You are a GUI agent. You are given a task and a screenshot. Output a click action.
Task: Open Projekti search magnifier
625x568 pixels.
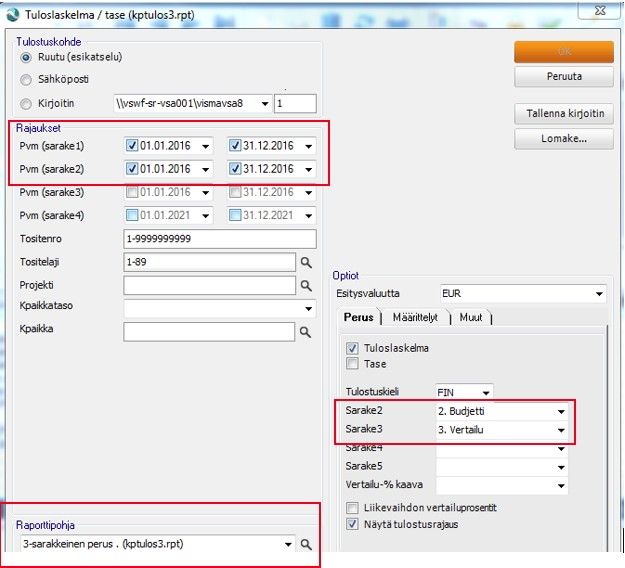(x=306, y=285)
